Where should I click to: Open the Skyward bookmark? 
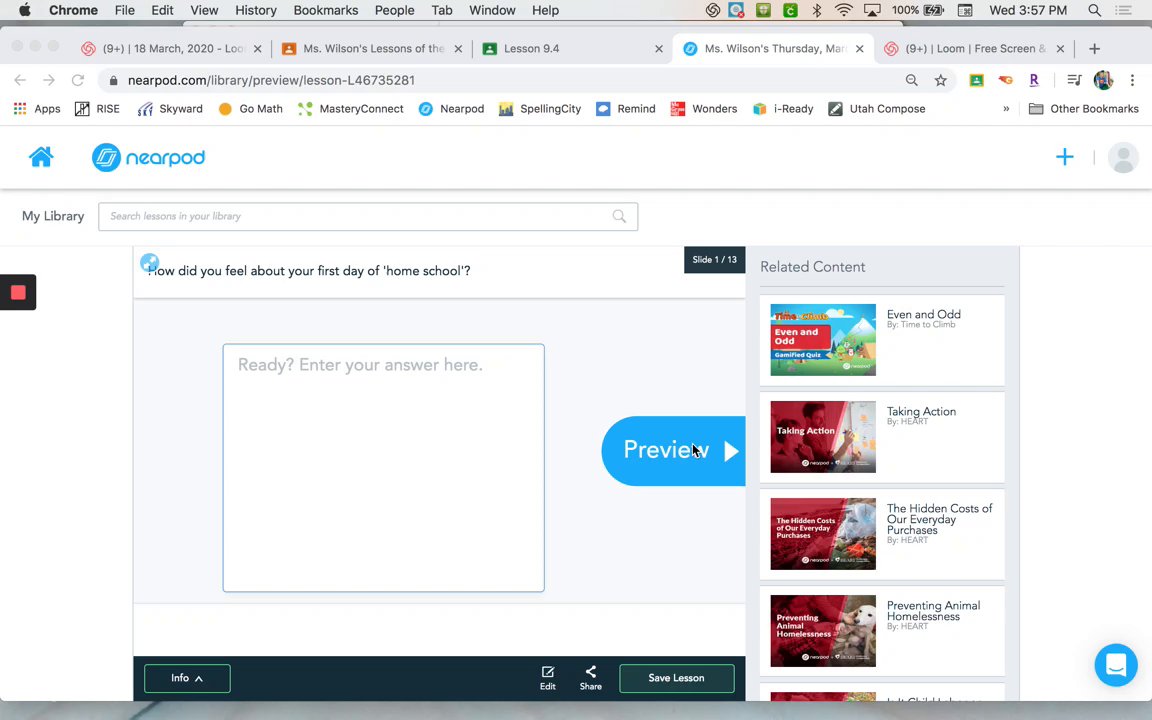170,109
